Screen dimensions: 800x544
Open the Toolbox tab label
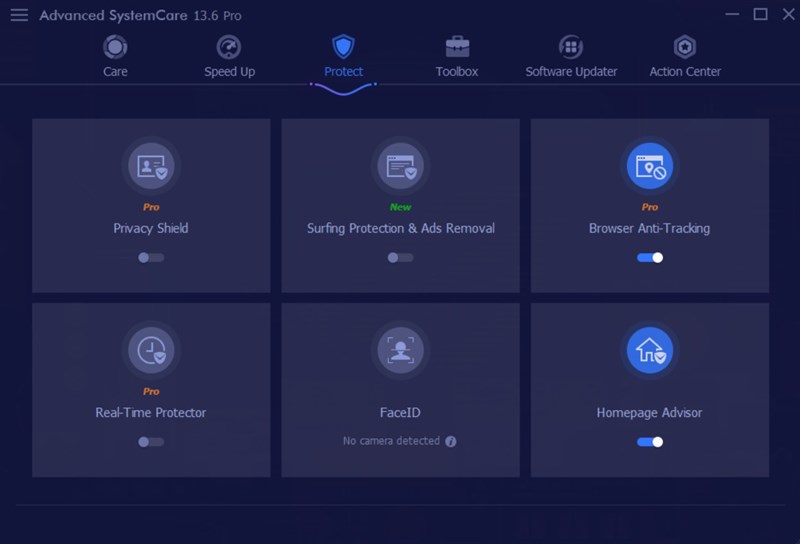pos(457,71)
